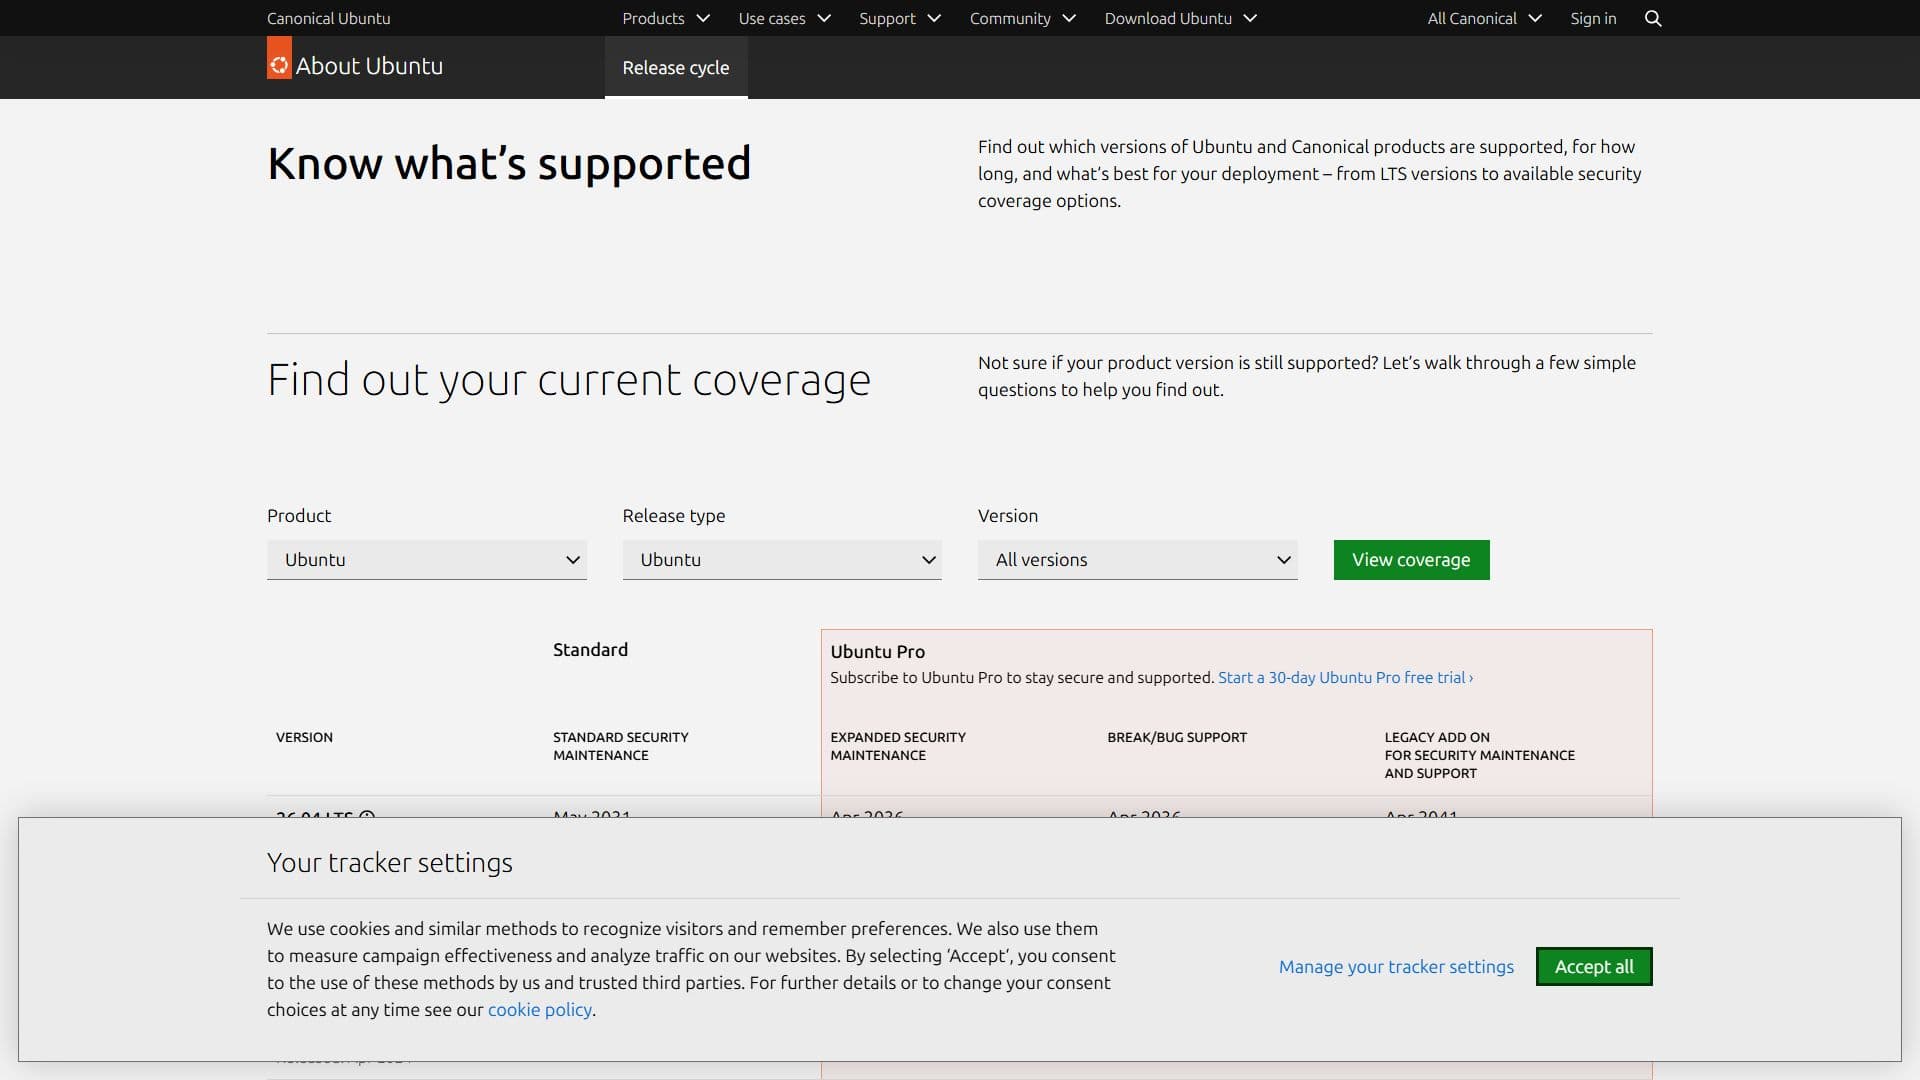Click the 'Your tracker settings' heading
The image size is (1920, 1080).
(x=390, y=862)
